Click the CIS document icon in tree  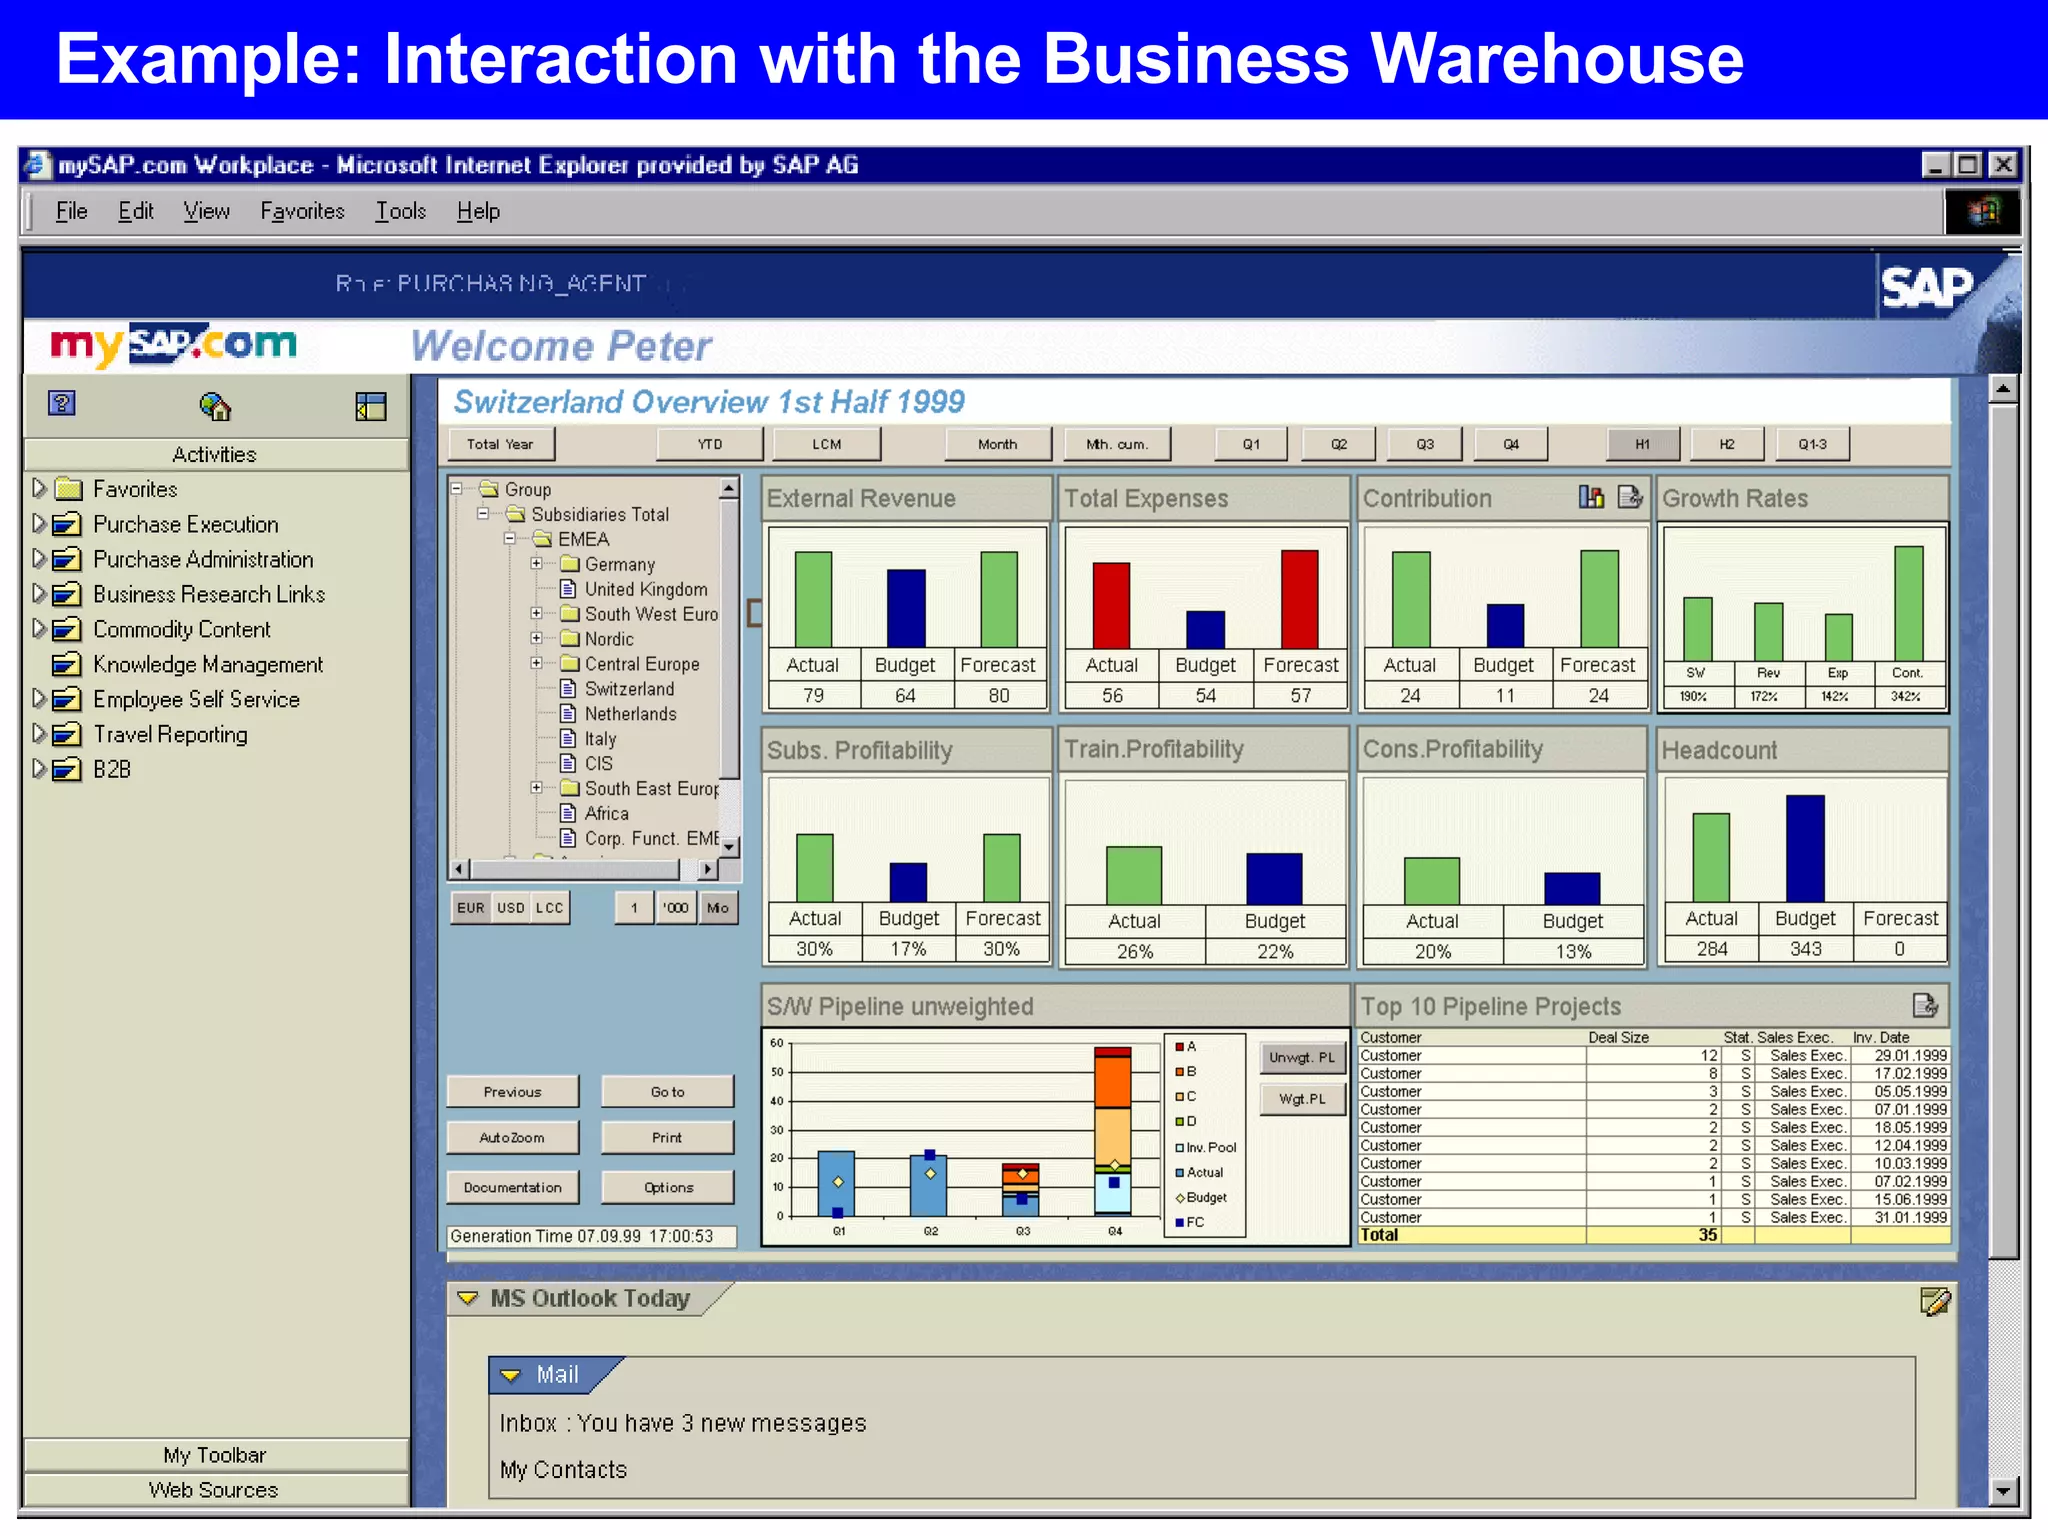(568, 763)
